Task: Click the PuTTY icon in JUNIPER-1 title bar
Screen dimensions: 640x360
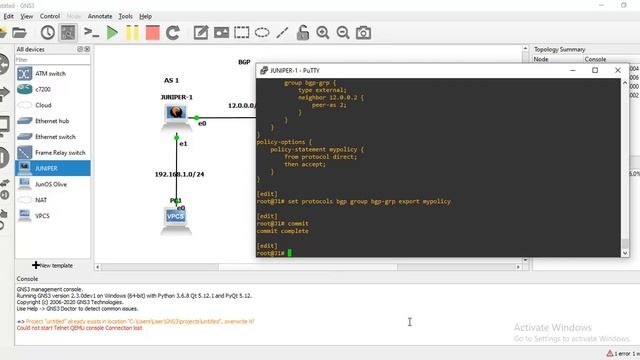Action: pos(264,70)
